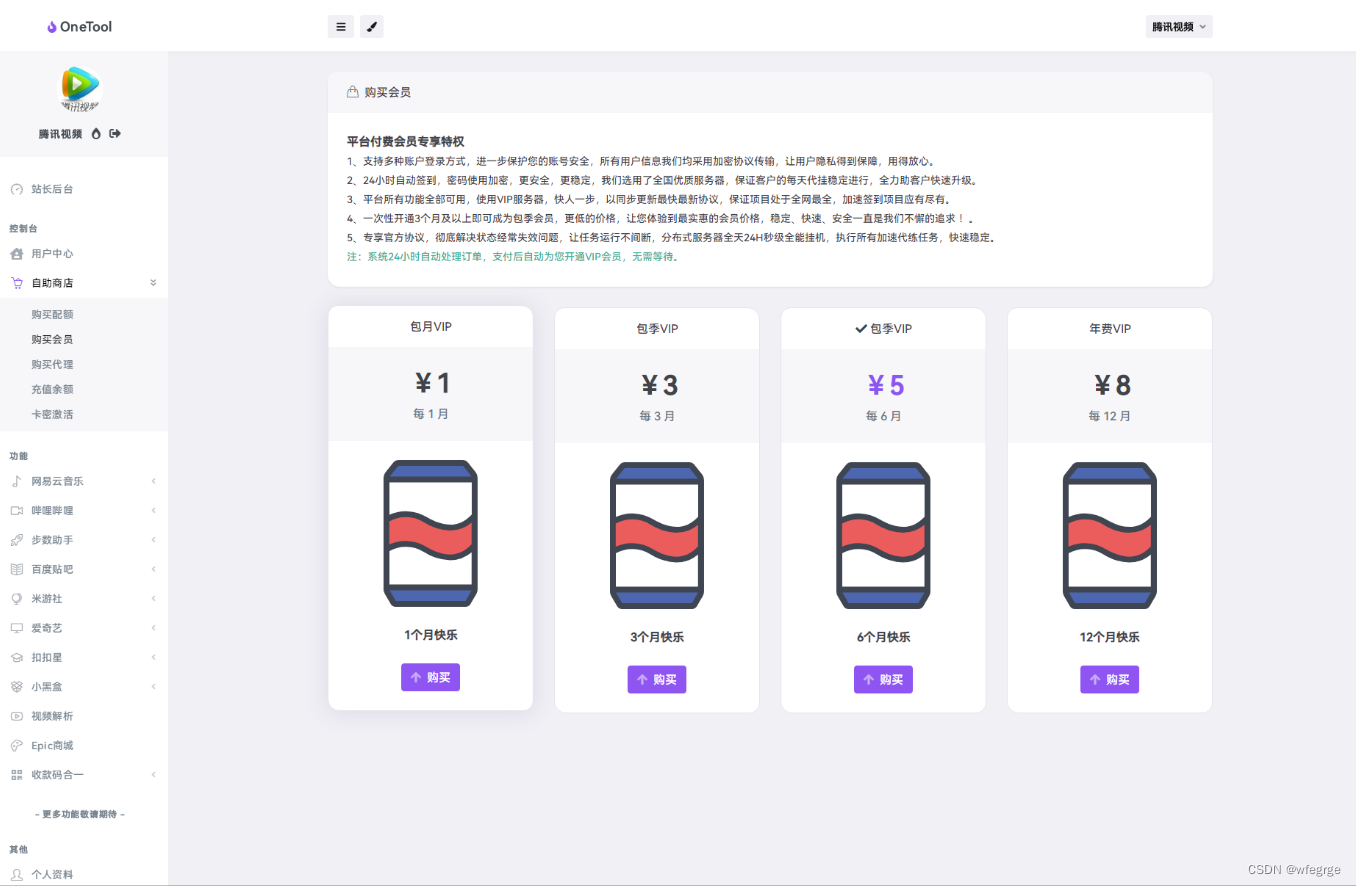Select the 包季VIP plan with checkmark
This screenshot has height=886, width=1356.
point(883,328)
